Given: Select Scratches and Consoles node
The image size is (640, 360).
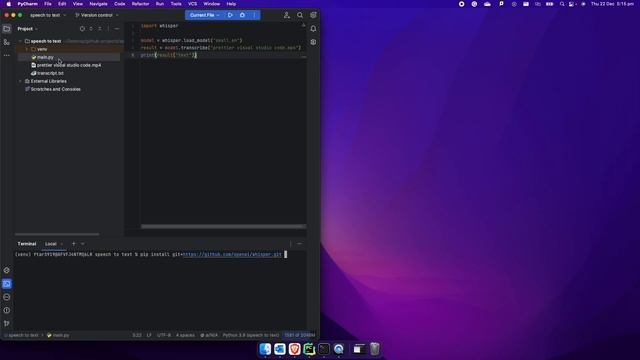Looking at the screenshot, I should click(56, 89).
